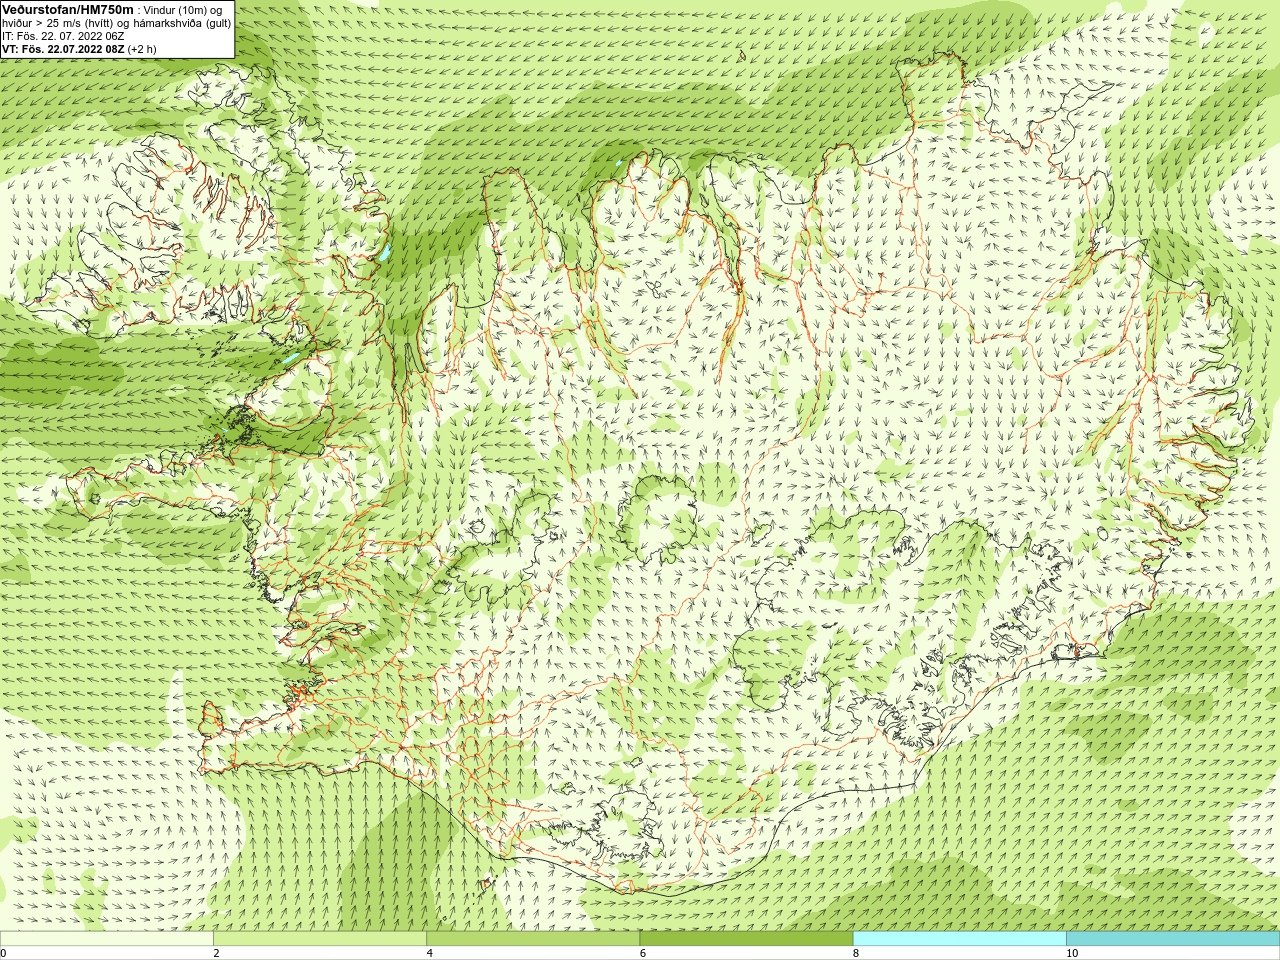Click the scale label '10'
This screenshot has height=960, width=1280.
pyautogui.click(x=1071, y=953)
